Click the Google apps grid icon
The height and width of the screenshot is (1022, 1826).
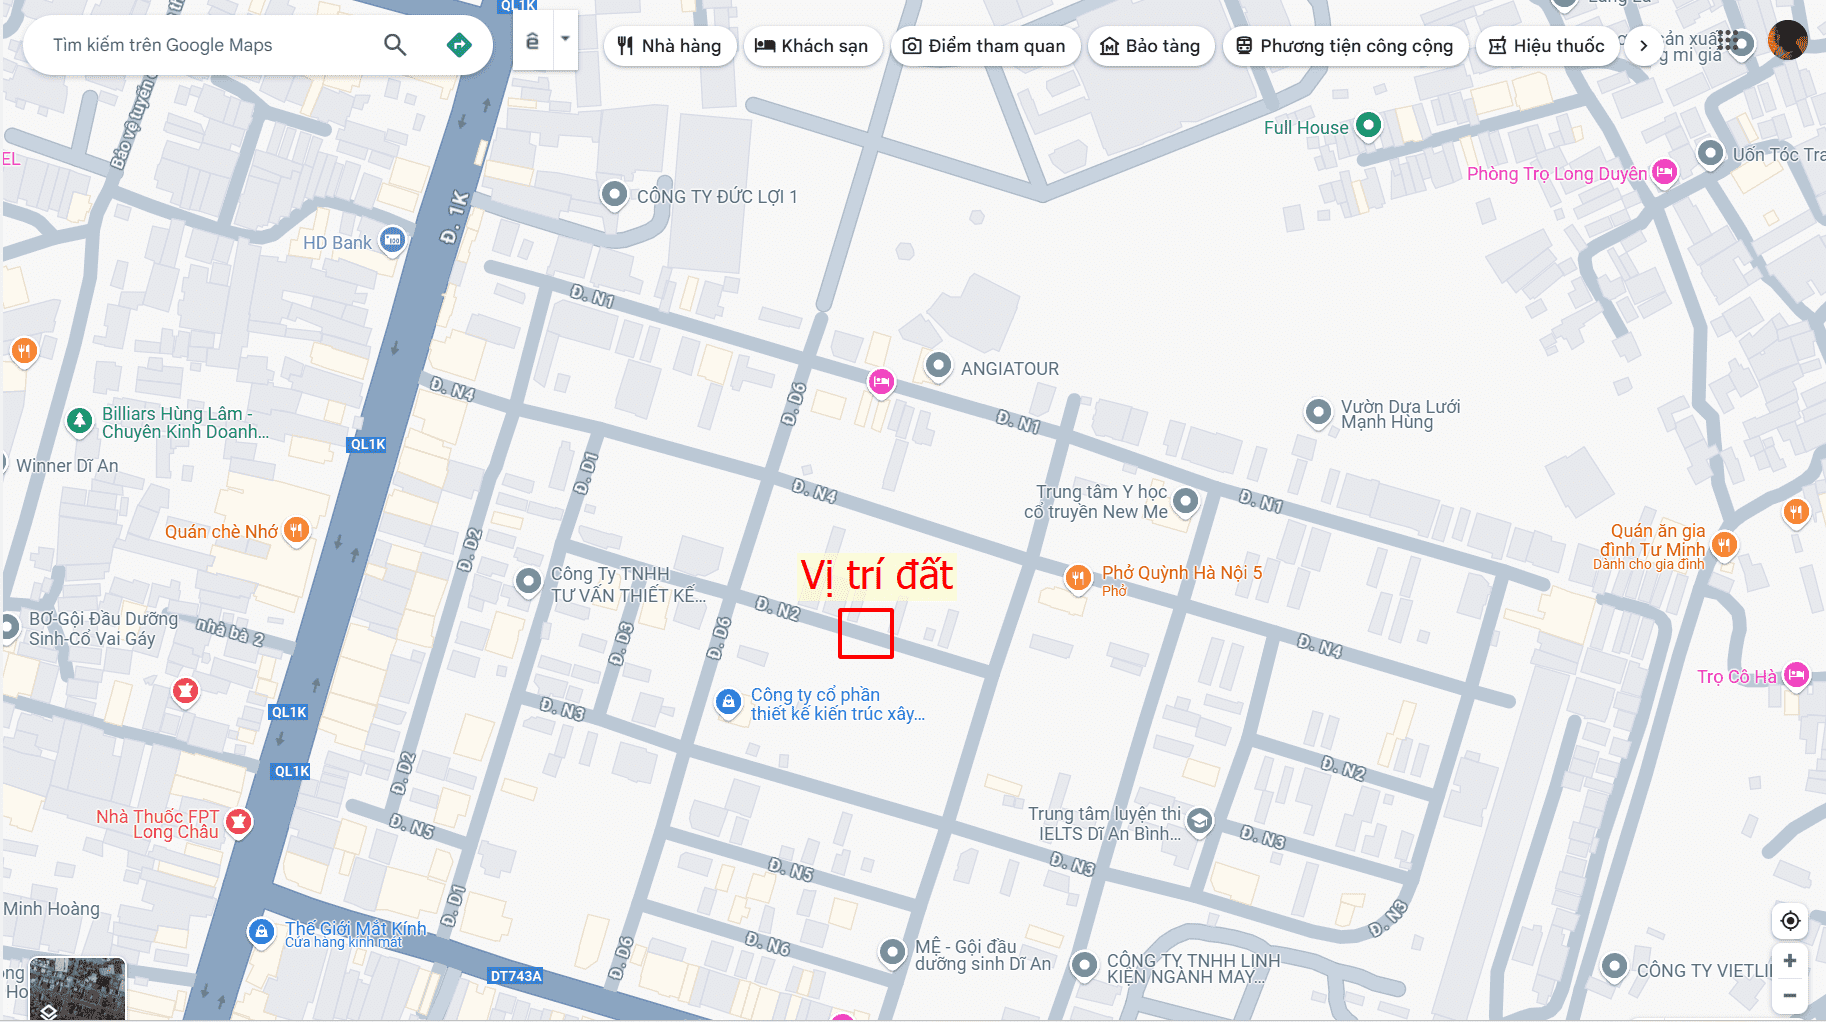click(x=1729, y=42)
